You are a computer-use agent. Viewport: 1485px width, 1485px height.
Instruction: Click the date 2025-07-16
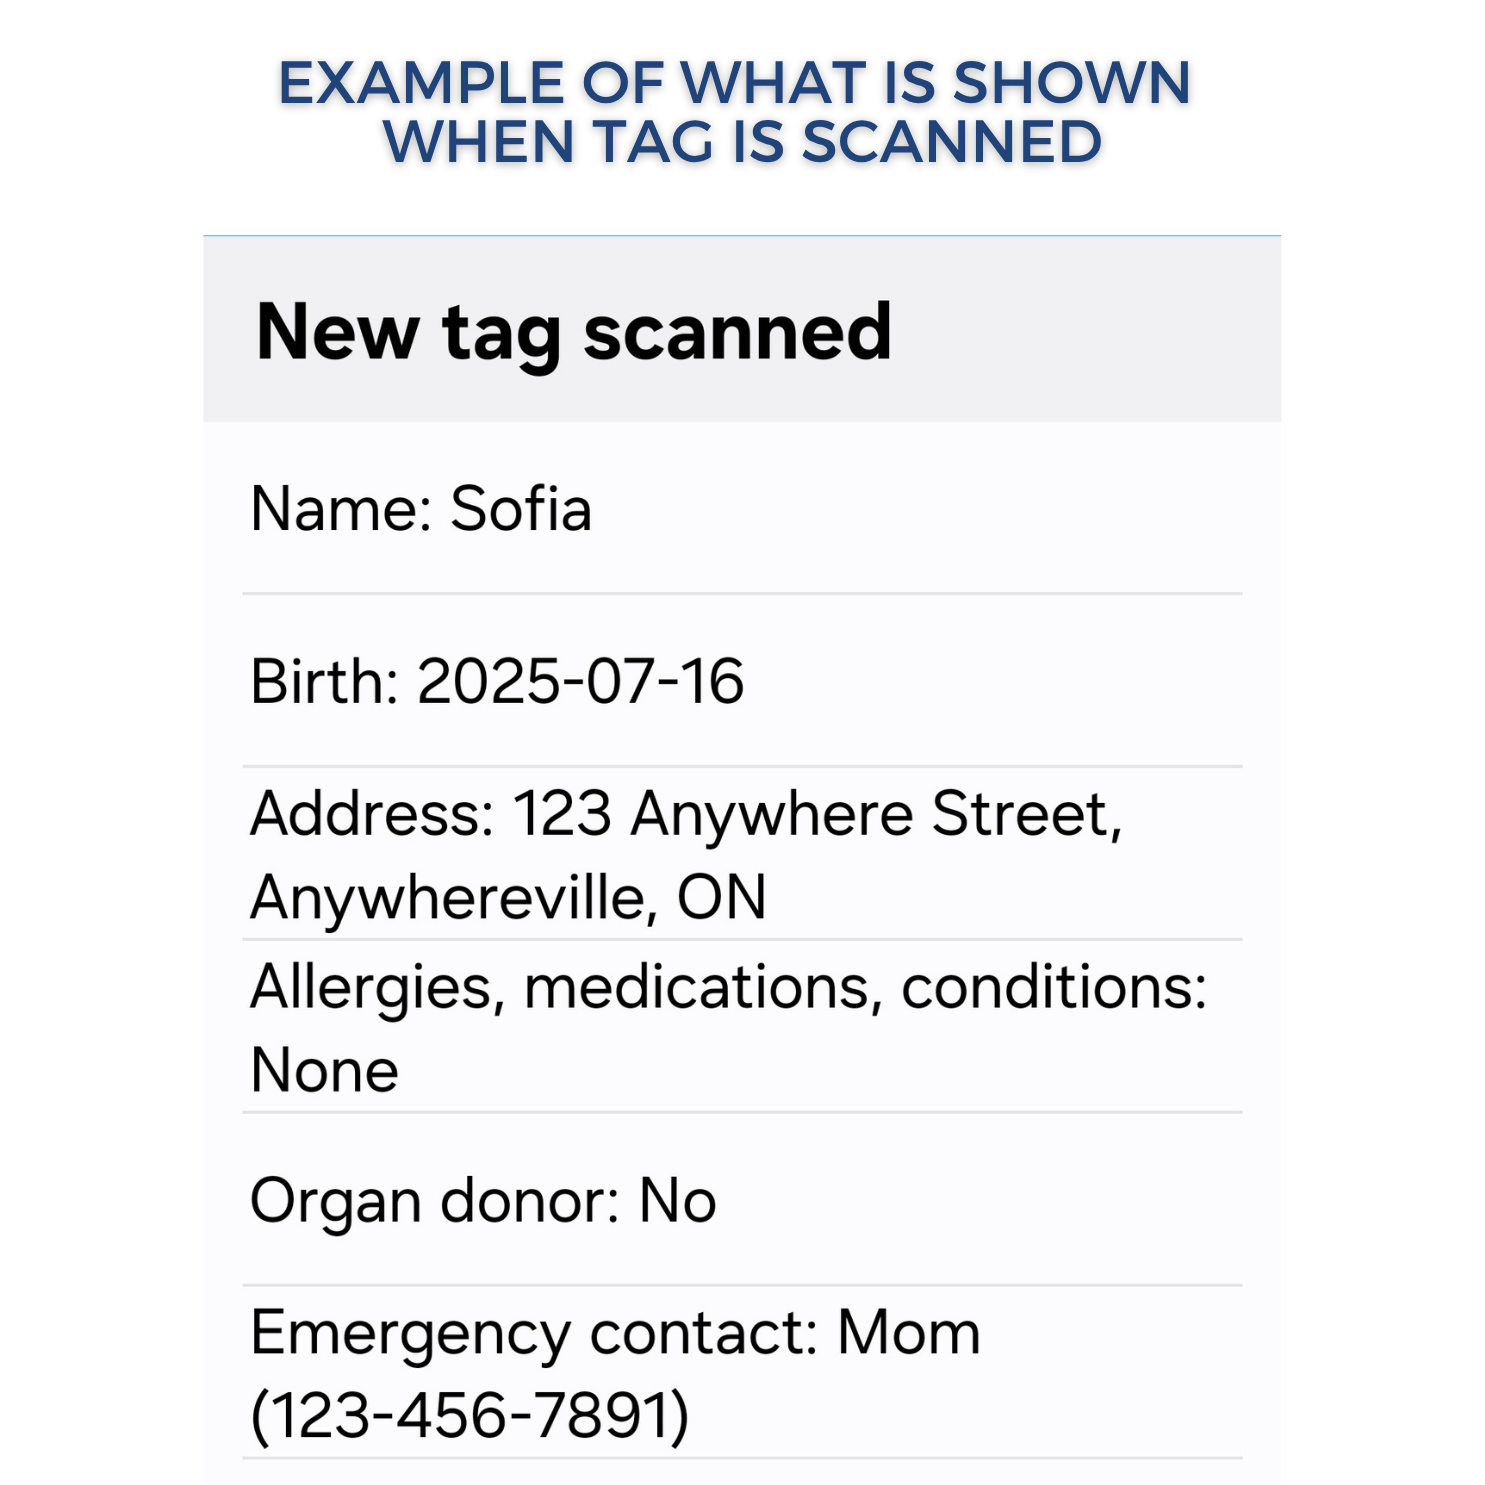click(x=580, y=681)
